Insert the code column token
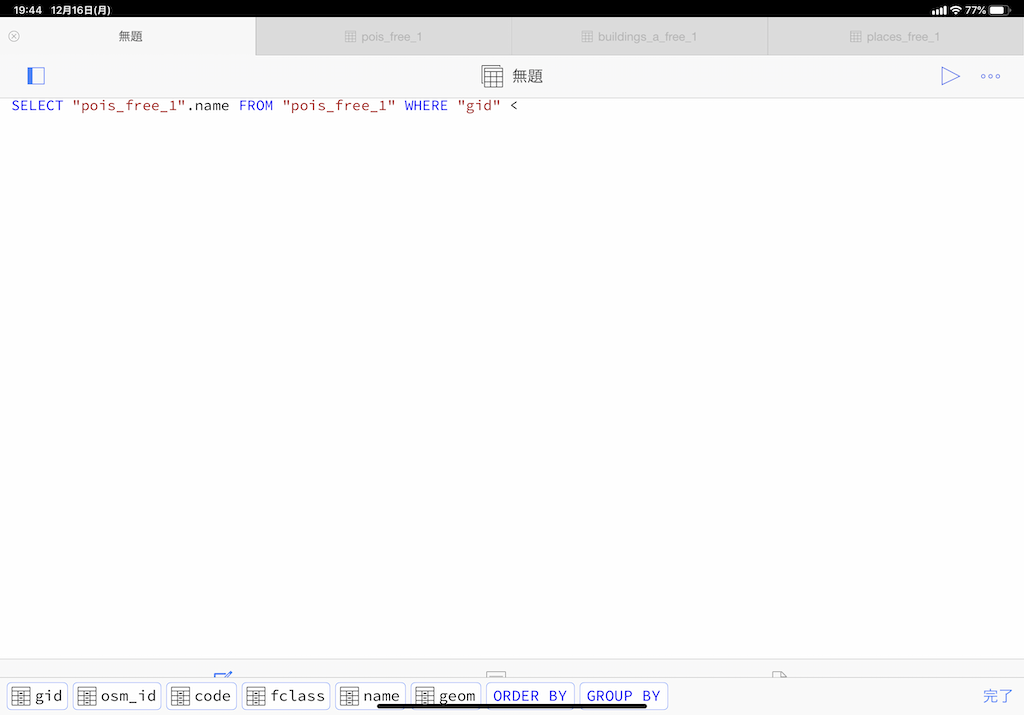1024x715 pixels. click(200, 695)
